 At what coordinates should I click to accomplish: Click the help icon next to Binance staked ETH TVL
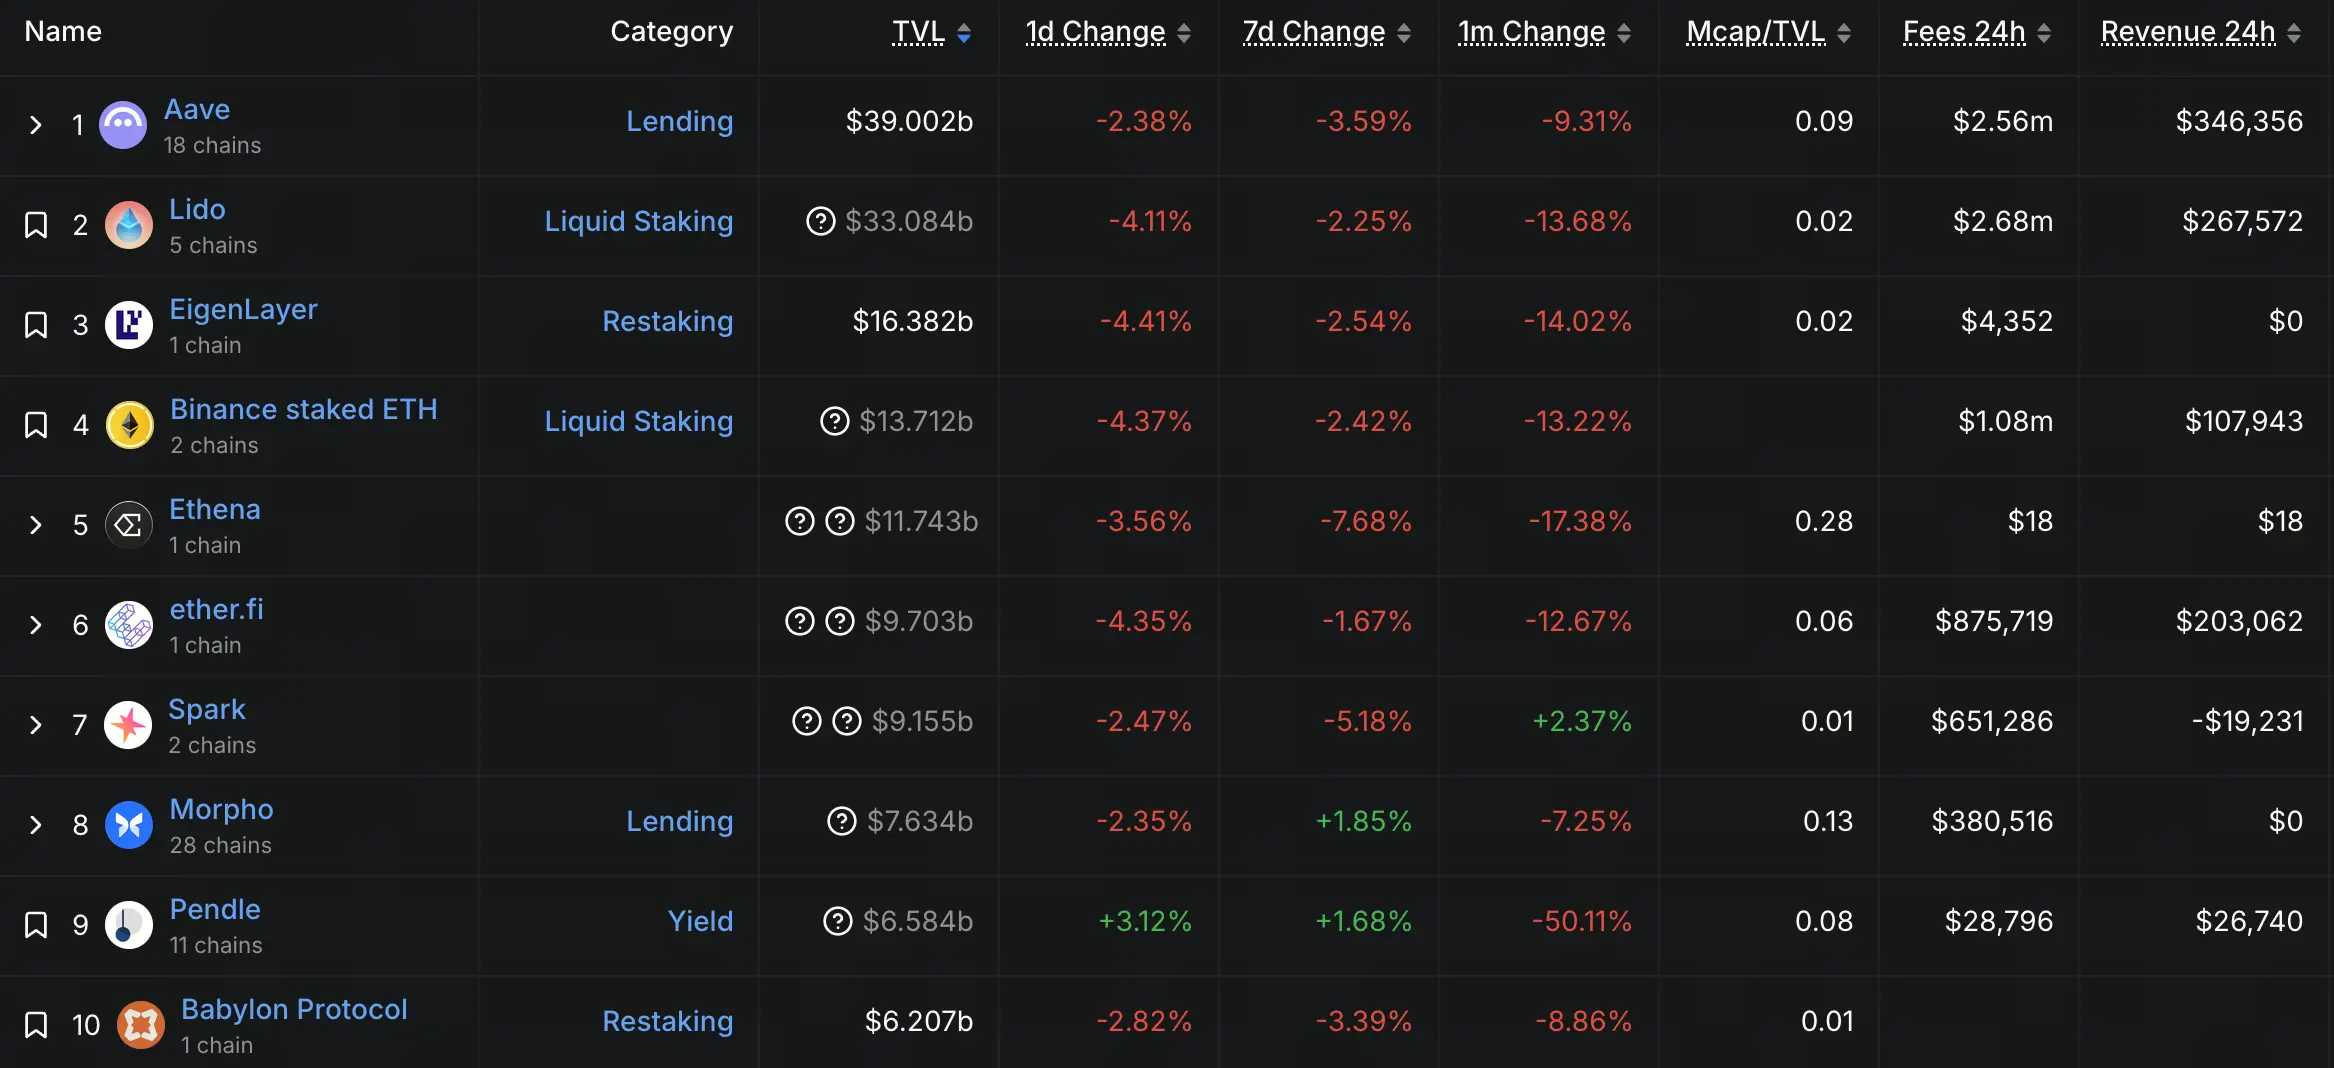[835, 421]
